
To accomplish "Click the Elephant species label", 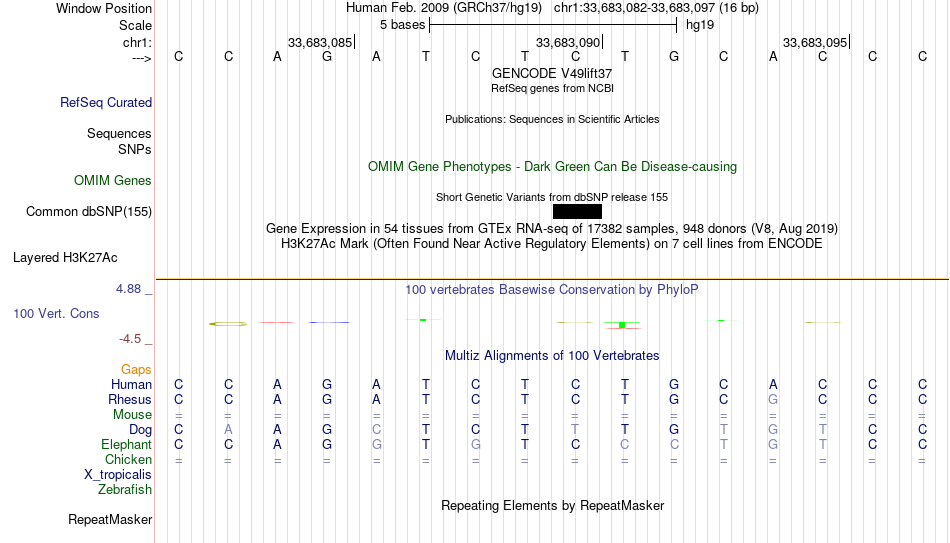I will (x=126, y=444).
